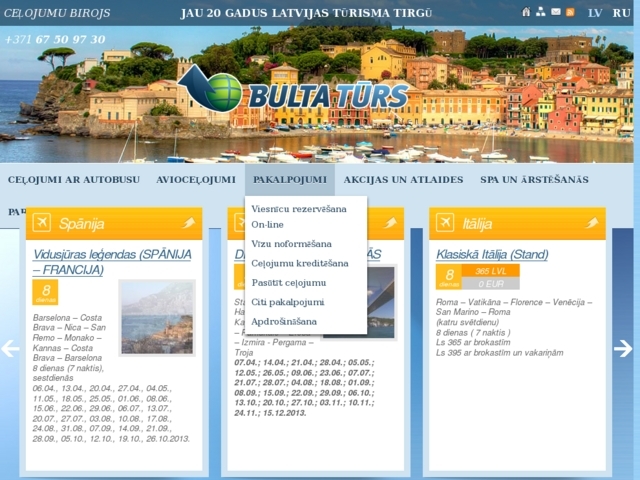The width and height of the screenshot is (640, 480).
Task: Open the orange RSS feed icon
Action: (570, 12)
